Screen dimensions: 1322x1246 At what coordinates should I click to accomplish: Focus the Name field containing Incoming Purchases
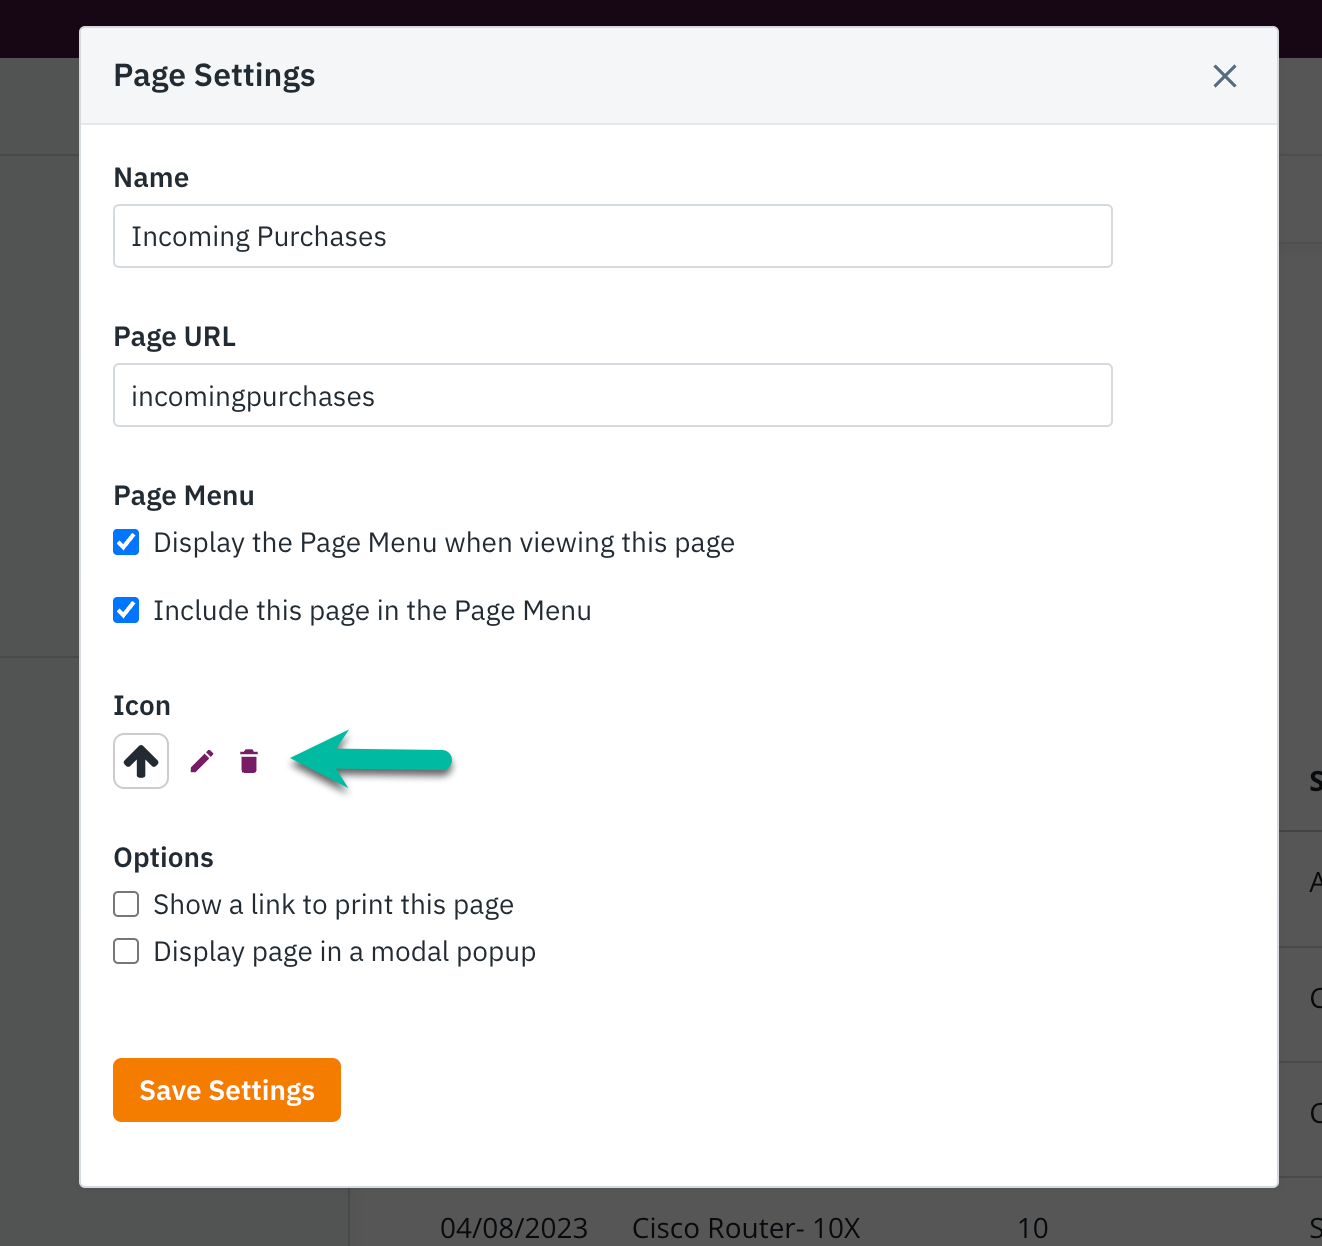pyautogui.click(x=612, y=236)
